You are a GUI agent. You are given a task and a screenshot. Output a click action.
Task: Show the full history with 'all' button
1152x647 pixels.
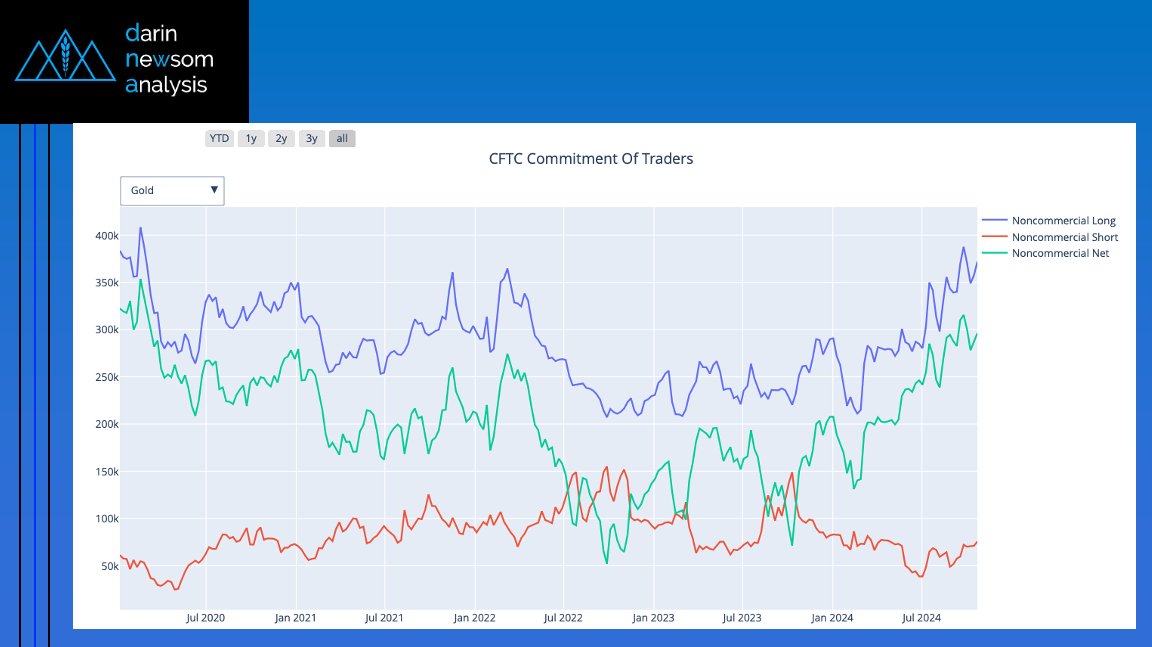tap(342, 139)
